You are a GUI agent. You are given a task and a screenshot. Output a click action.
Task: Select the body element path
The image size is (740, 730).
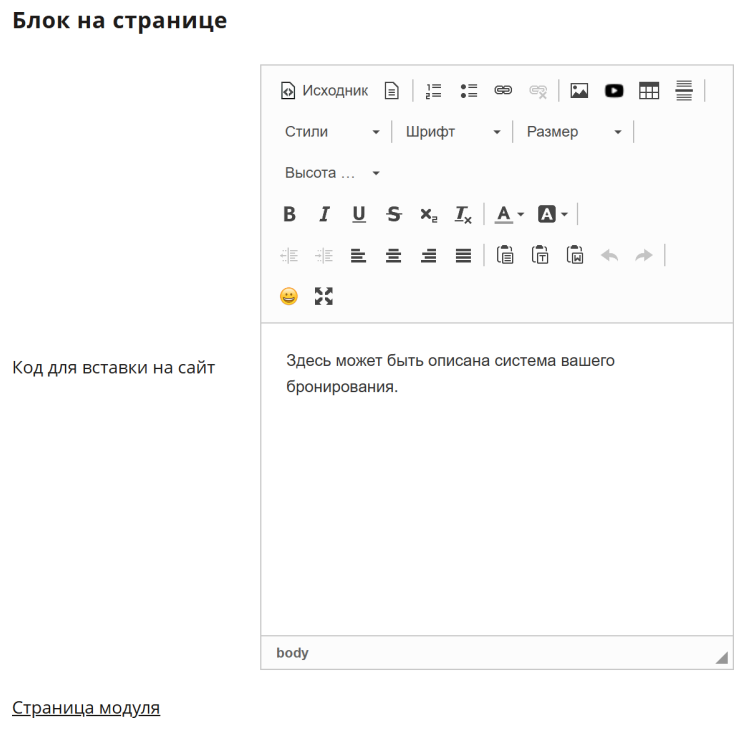click(x=292, y=653)
